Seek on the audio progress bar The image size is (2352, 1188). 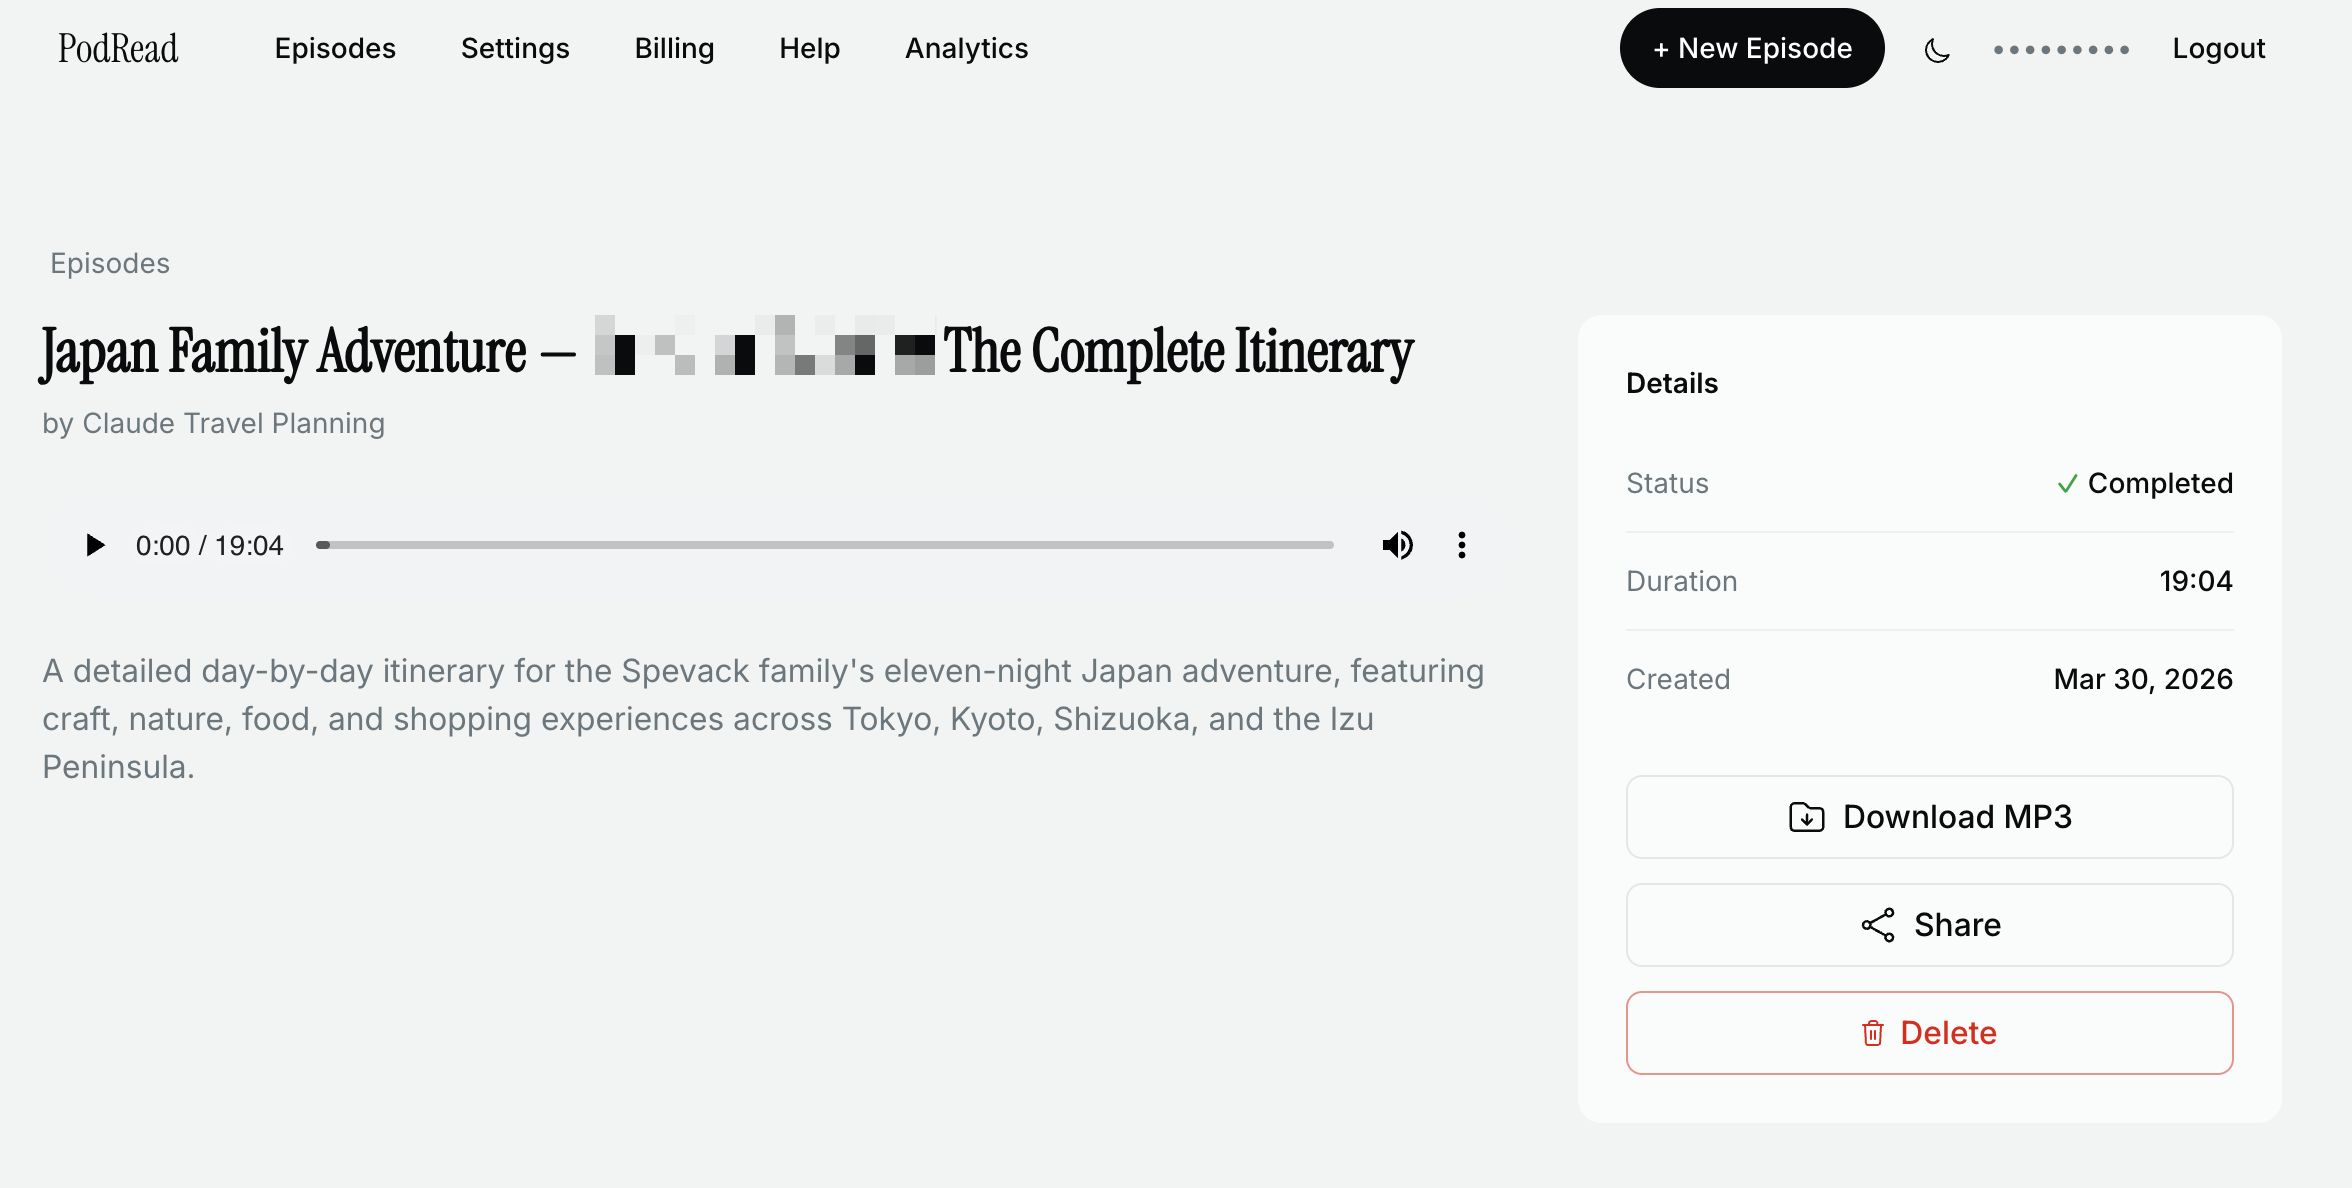825,545
